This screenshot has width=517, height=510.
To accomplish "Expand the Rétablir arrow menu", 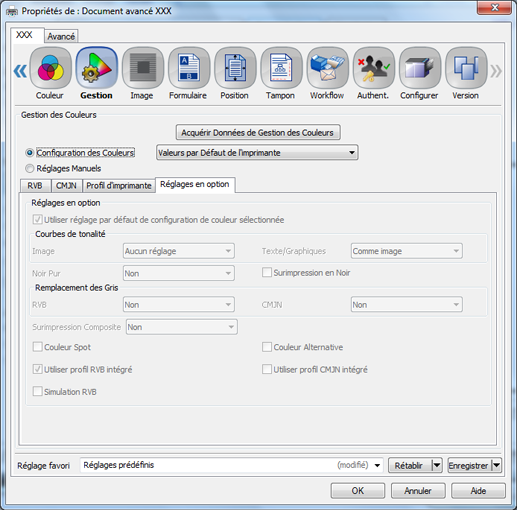I will [x=437, y=465].
